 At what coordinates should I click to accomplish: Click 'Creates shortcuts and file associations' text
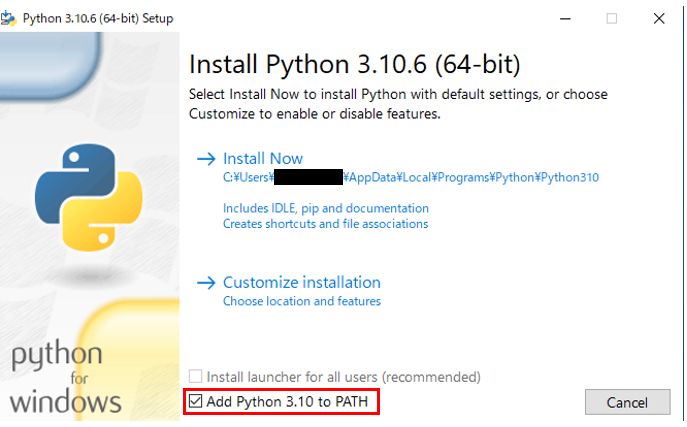(325, 224)
